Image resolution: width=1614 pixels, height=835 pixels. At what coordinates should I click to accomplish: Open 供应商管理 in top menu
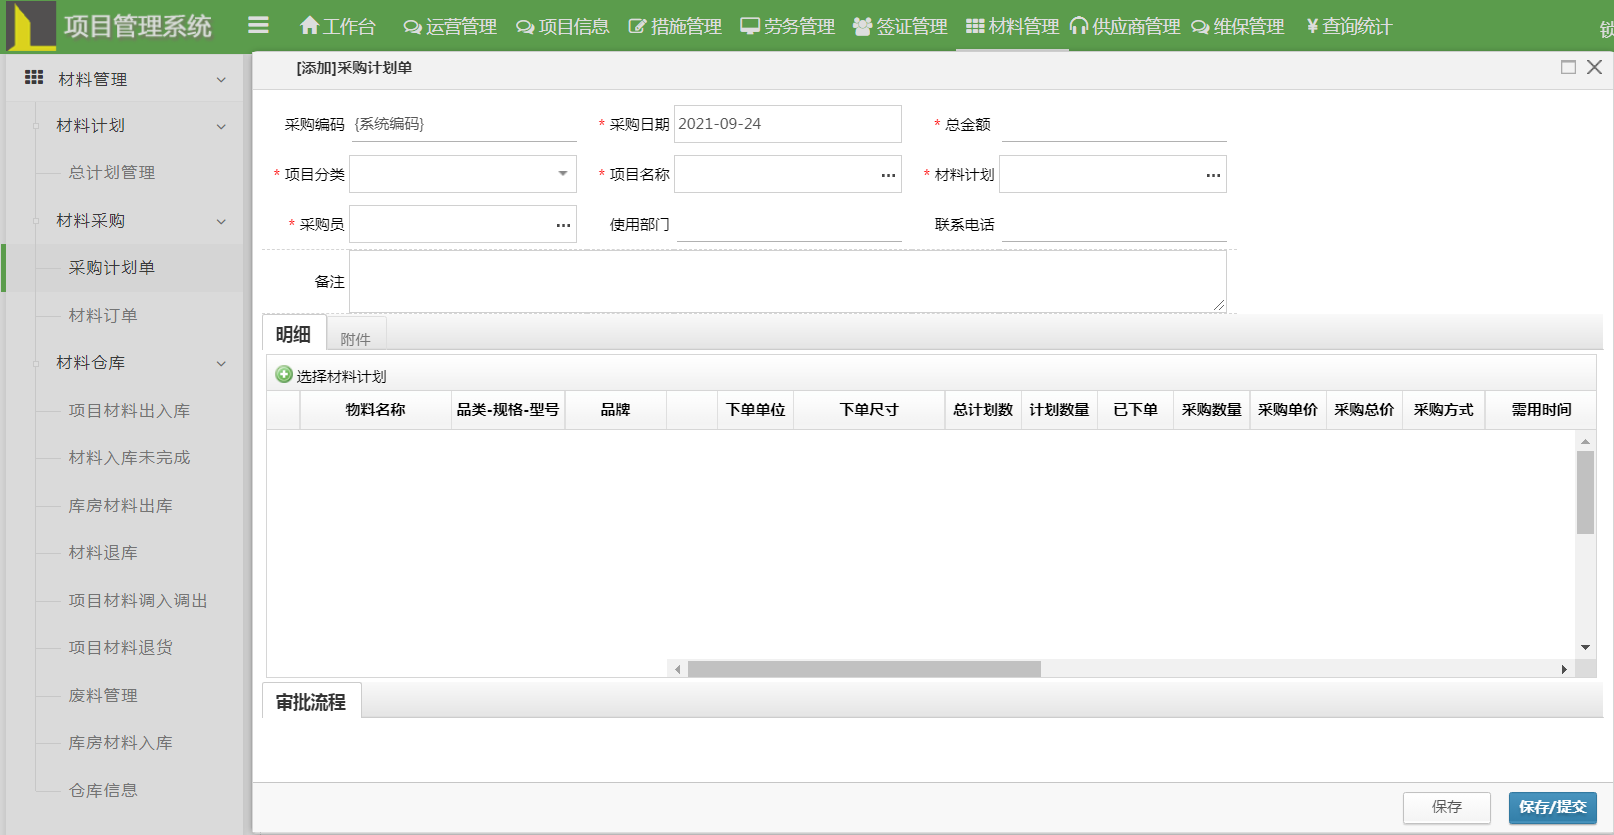coord(1125,26)
